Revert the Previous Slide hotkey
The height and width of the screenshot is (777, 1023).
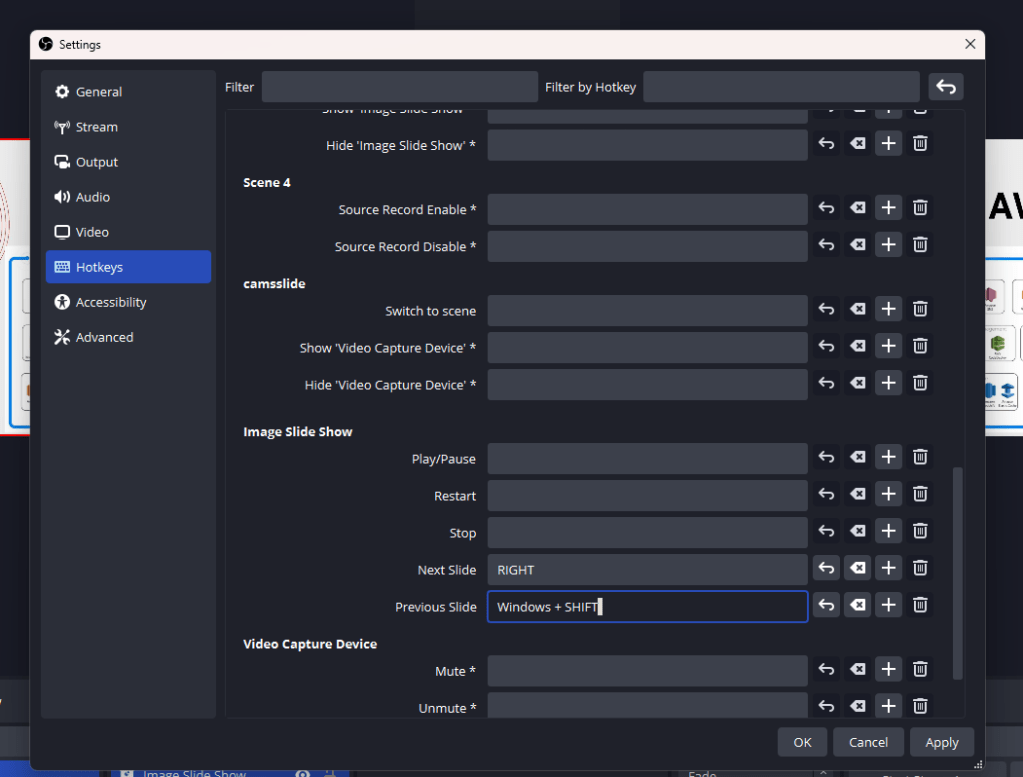click(x=827, y=605)
